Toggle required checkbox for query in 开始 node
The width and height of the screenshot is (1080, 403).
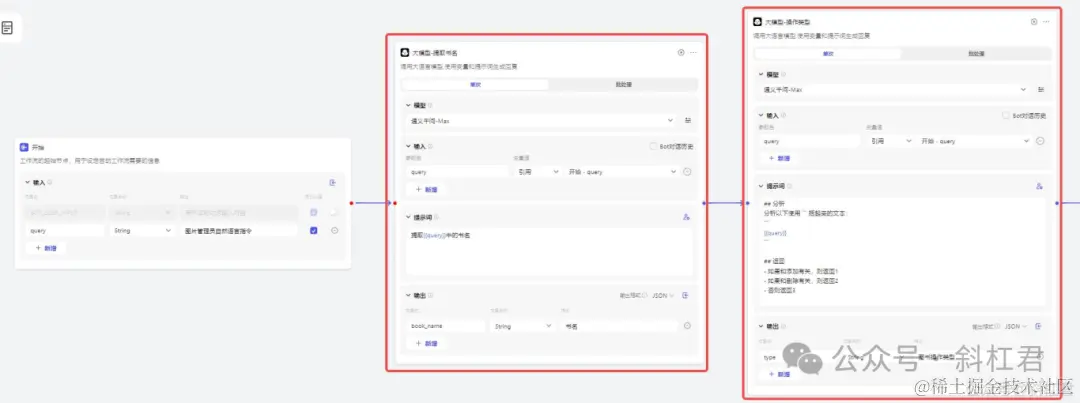314,231
